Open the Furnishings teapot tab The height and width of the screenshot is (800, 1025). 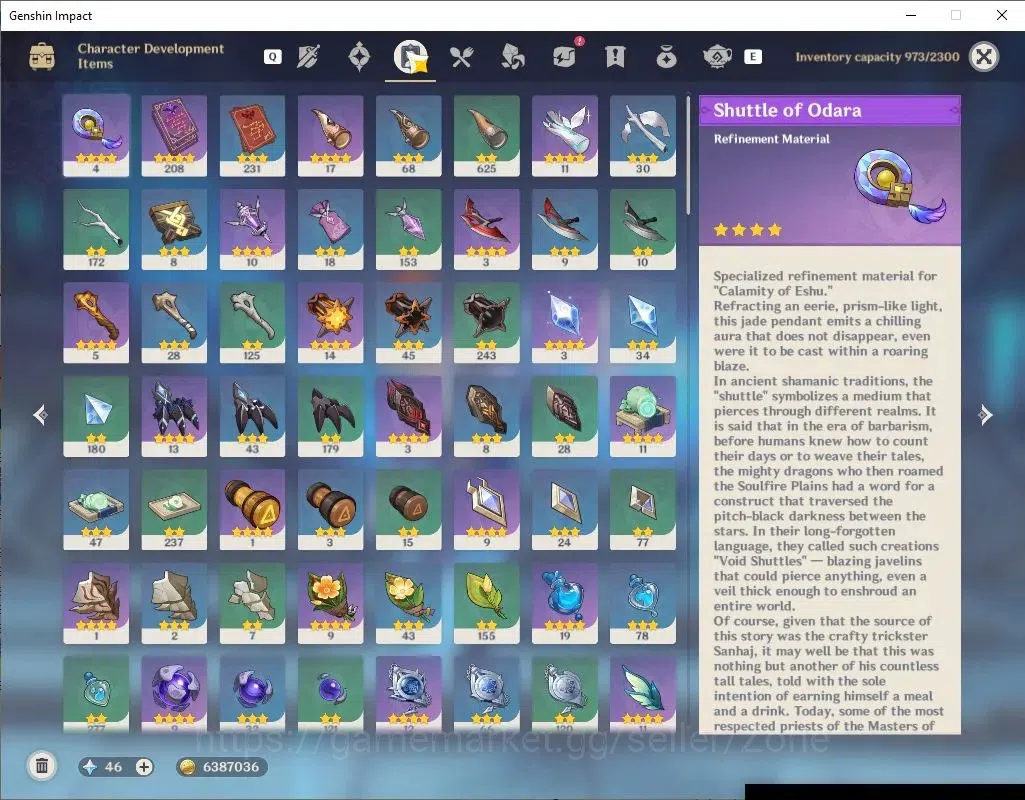717,57
